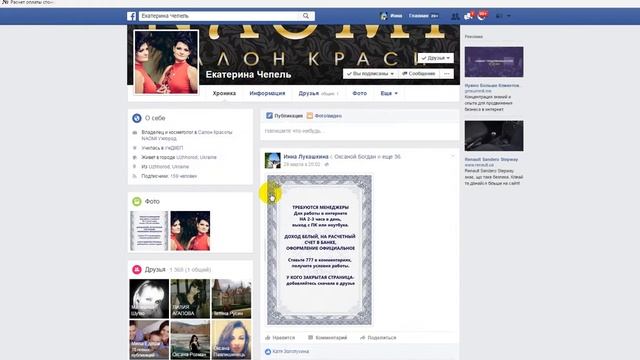The height and width of the screenshot is (360, 640).
Task: Click Комментарий button on post
Action: coord(327,338)
